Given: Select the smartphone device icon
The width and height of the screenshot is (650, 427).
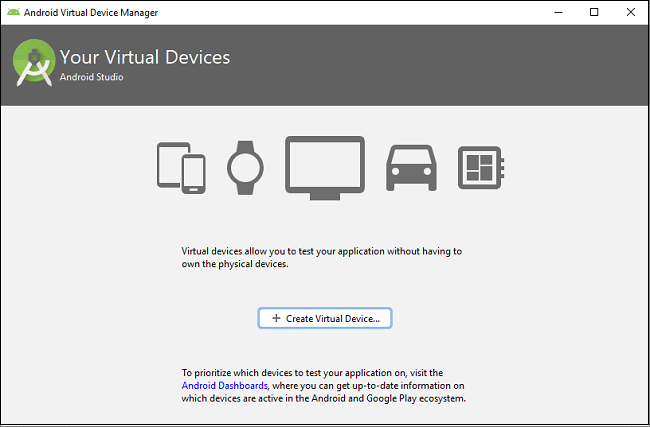Looking at the screenshot, I should (x=193, y=172).
